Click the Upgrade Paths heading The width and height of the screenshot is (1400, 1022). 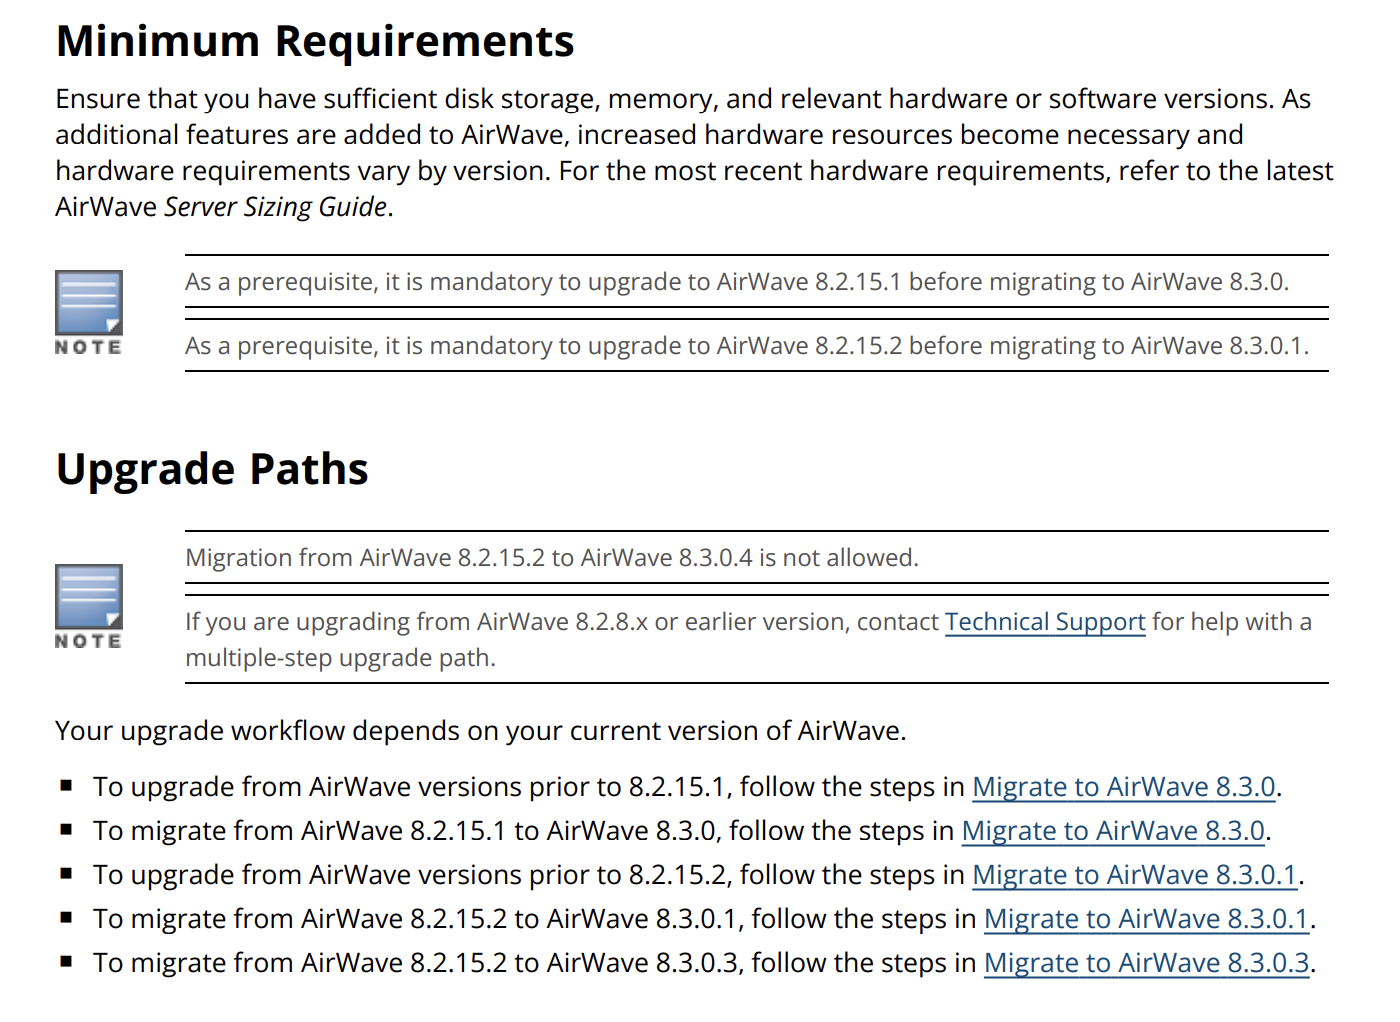212,469
